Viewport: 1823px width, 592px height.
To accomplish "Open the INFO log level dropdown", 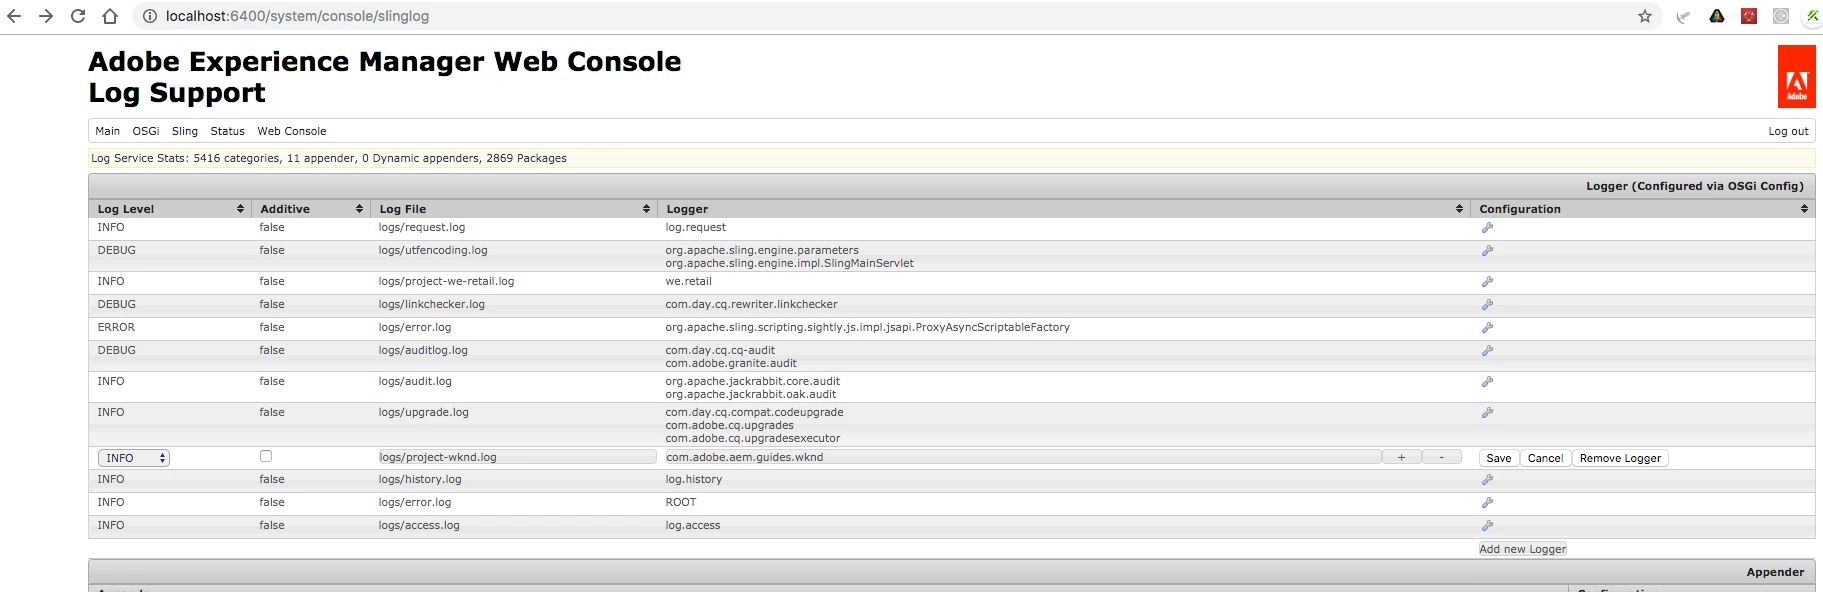I will click(134, 458).
